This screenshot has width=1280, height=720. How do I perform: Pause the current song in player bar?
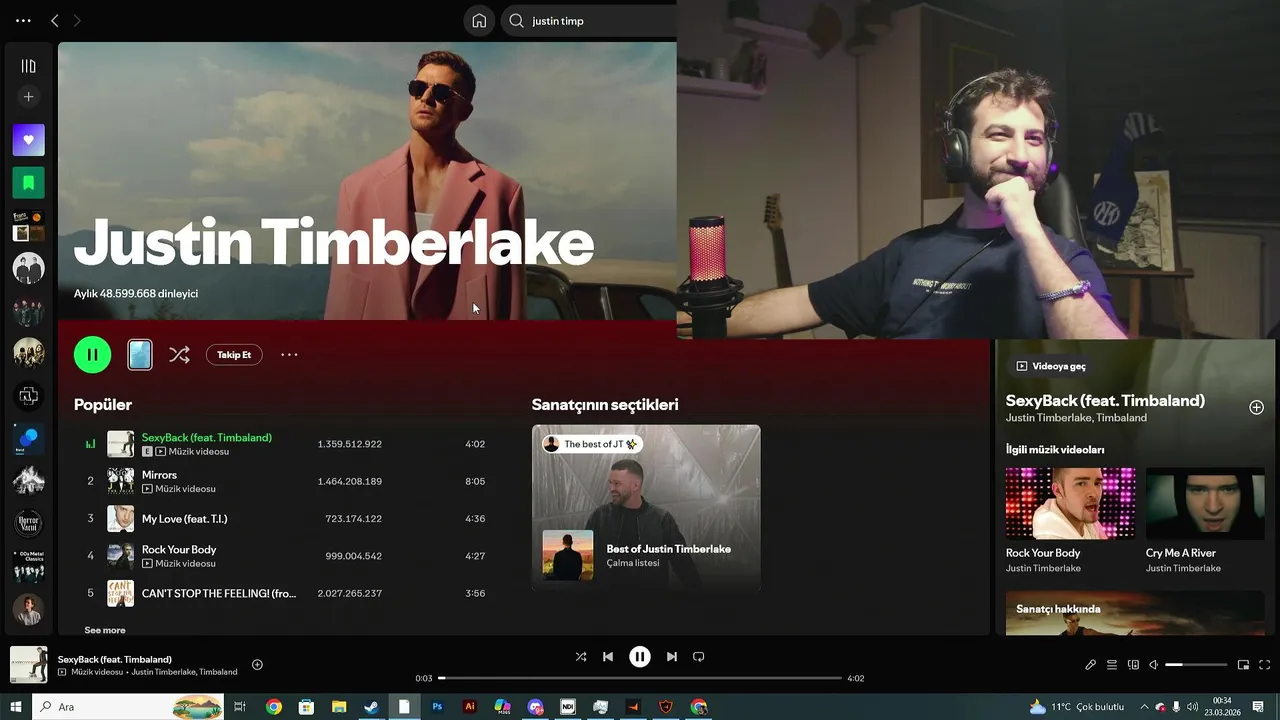point(640,657)
